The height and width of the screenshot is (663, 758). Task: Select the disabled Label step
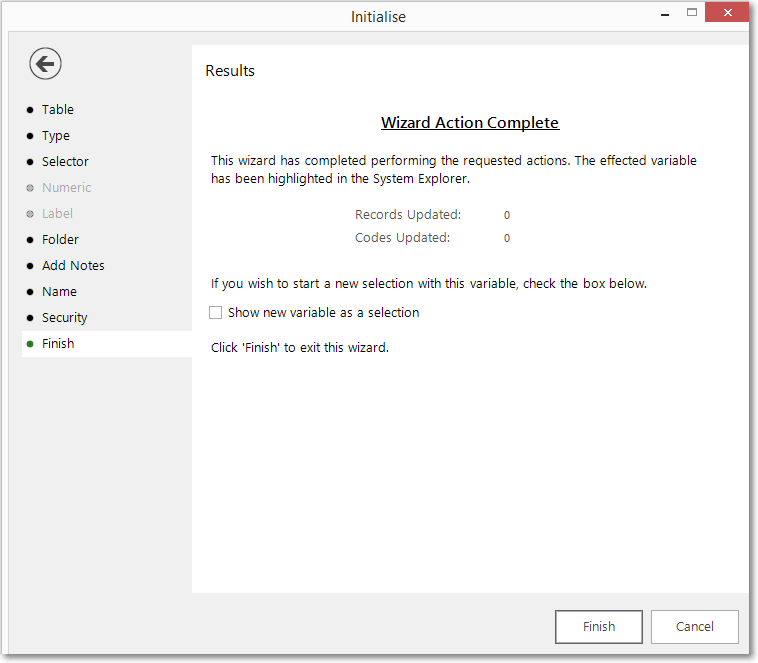pos(57,214)
